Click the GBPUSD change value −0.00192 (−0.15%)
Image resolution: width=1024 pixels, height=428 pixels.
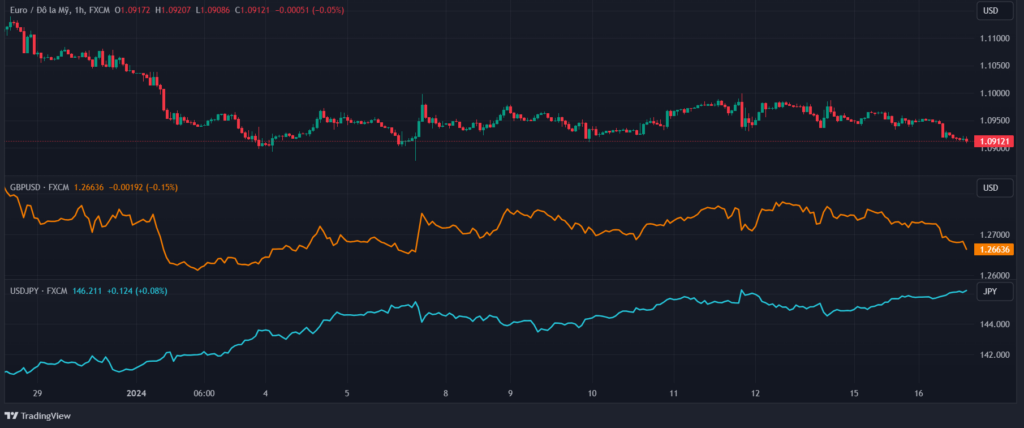[144, 187]
